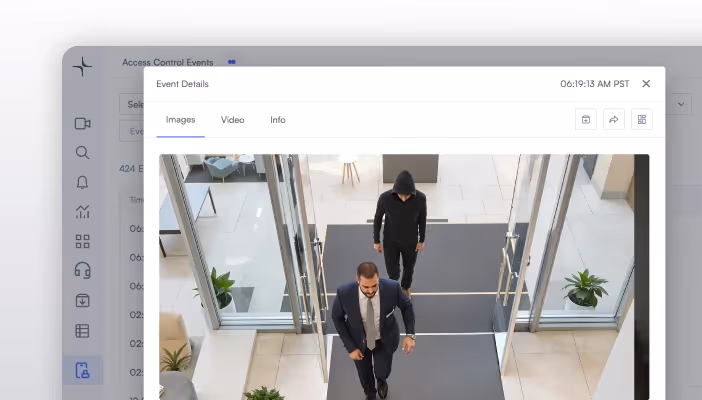This screenshot has width=702, height=400.
Task: Click the Access Control Events title
Action: coord(167,62)
